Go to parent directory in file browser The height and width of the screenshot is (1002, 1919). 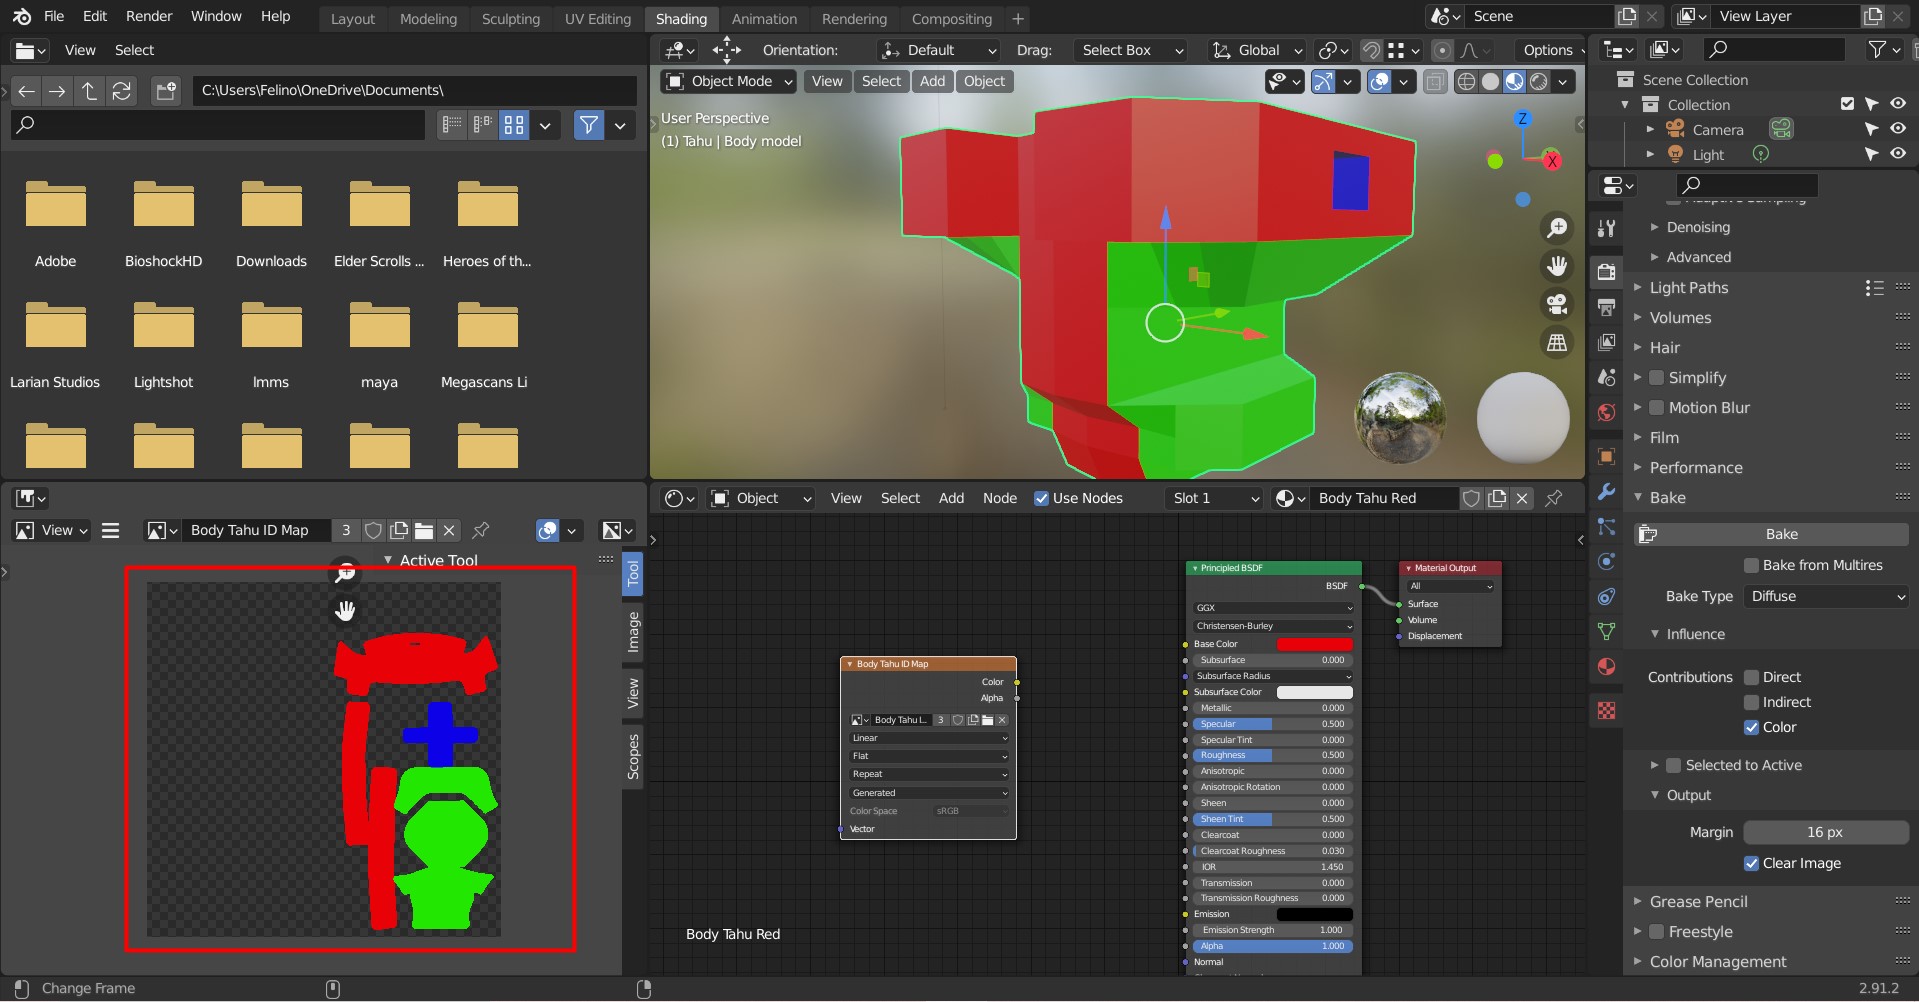click(x=90, y=91)
